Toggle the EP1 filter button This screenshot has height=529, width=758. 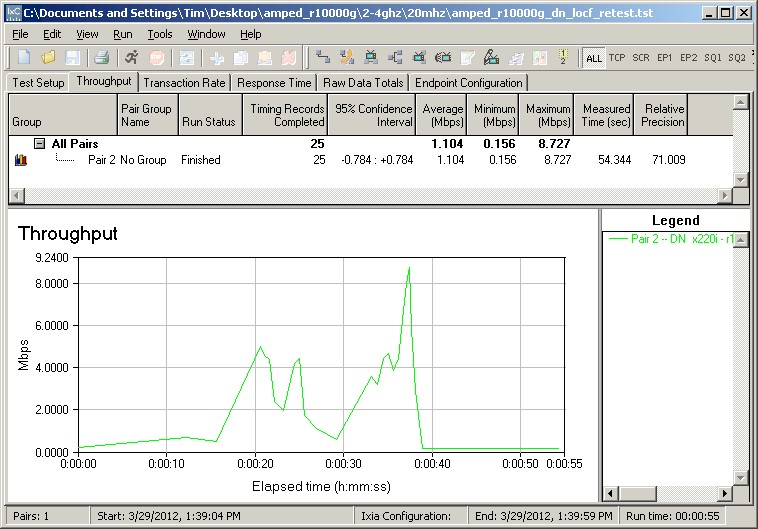[x=665, y=58]
